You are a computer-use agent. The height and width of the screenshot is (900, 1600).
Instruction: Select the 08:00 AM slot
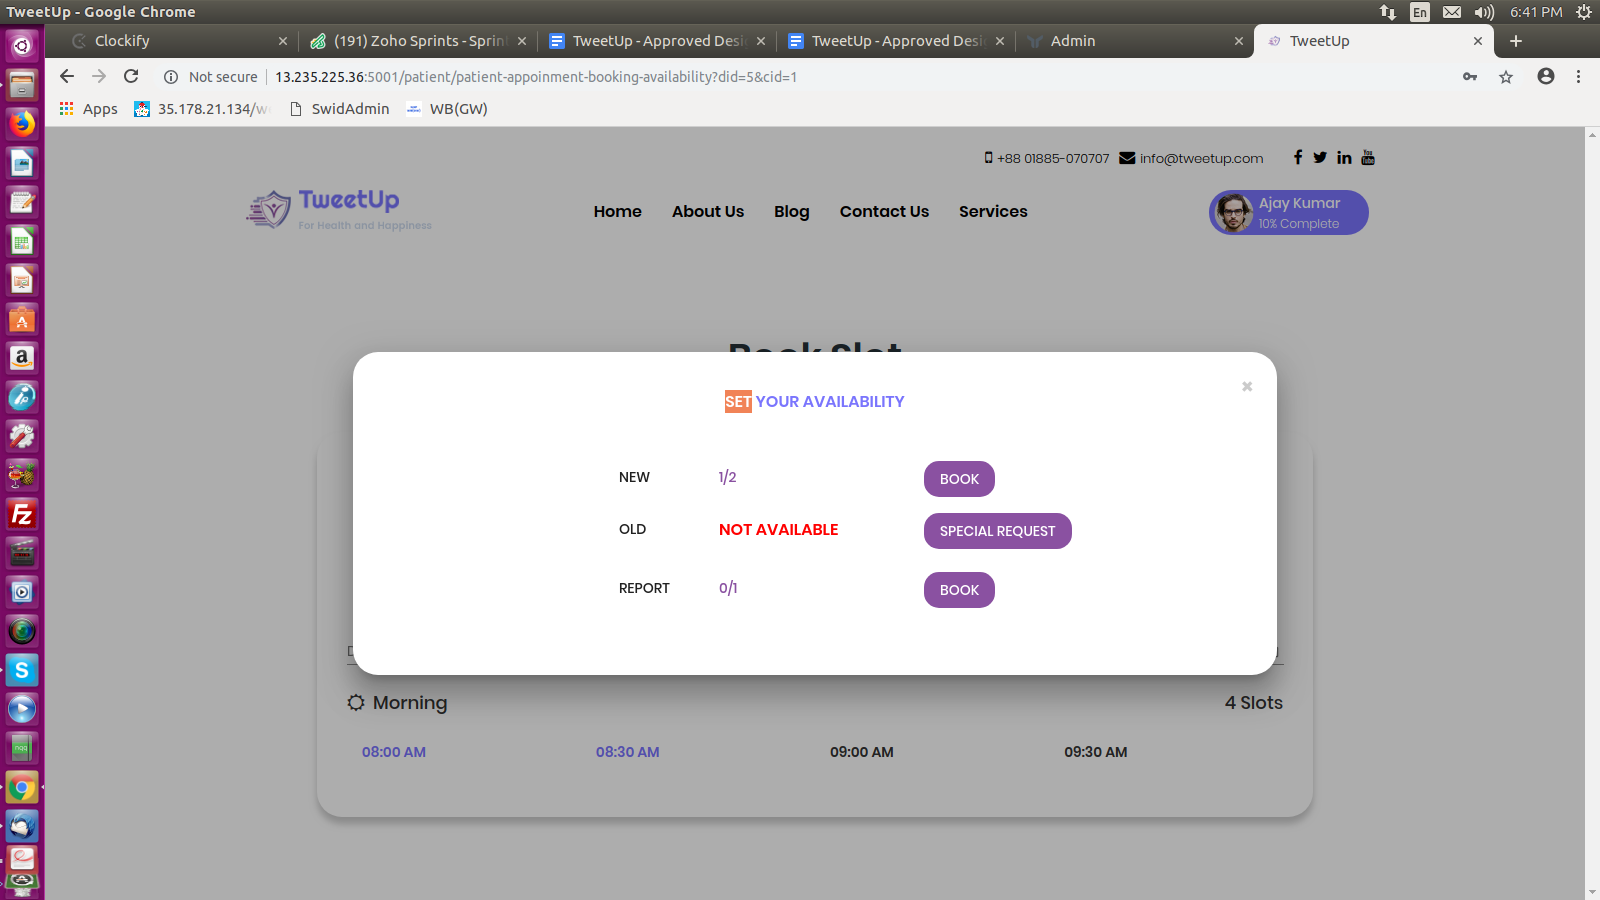394,752
